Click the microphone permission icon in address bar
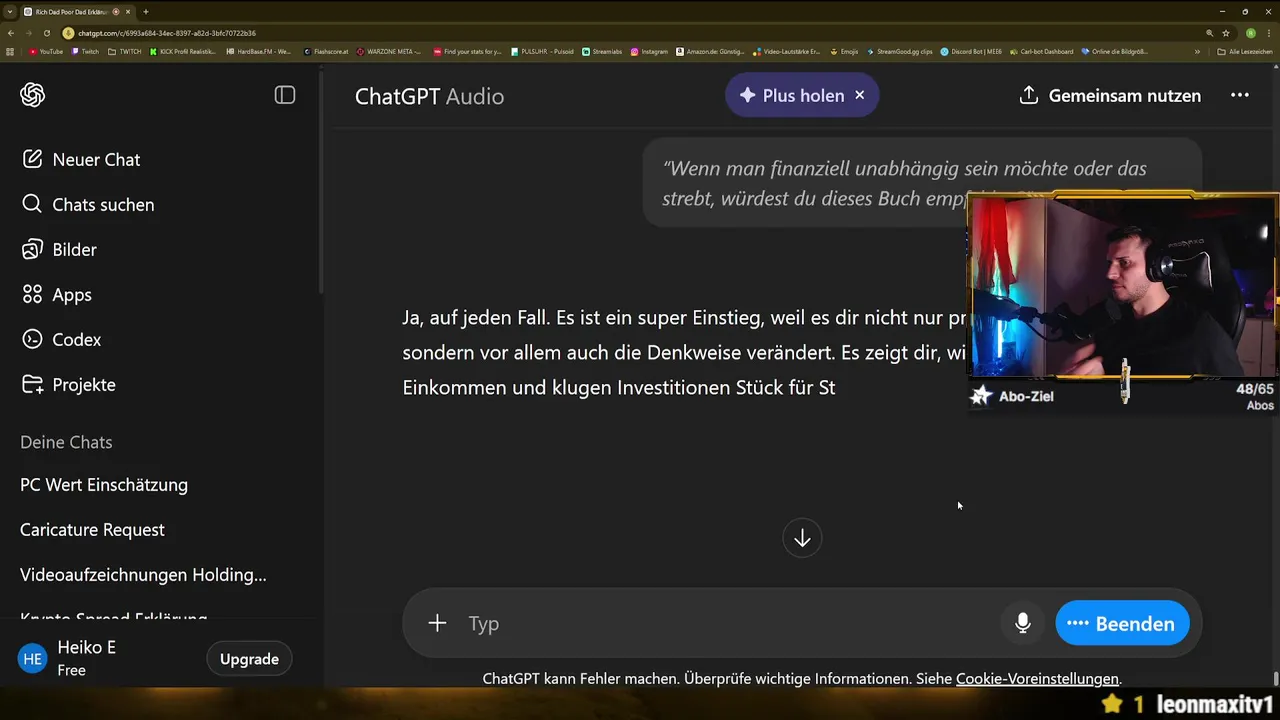 click(68, 33)
